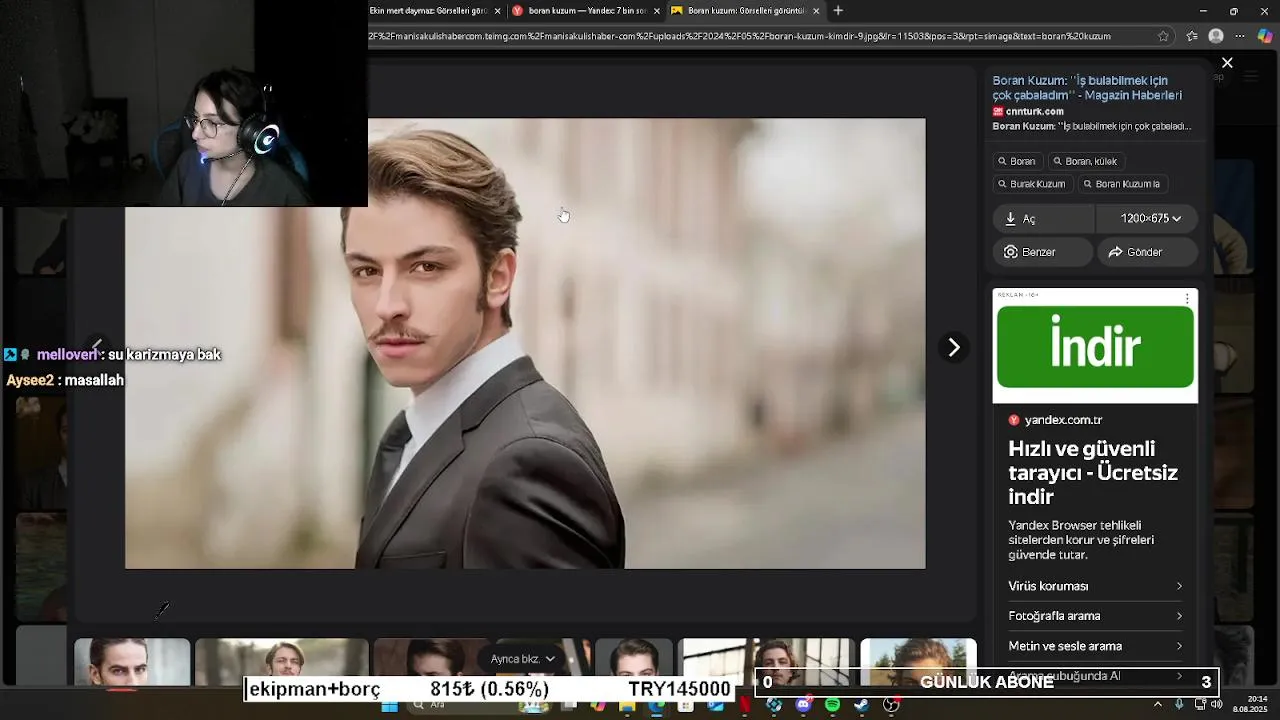Screen dimensions: 1280x720
Task: Click the green İndir ad banner
Action: click(x=1095, y=347)
